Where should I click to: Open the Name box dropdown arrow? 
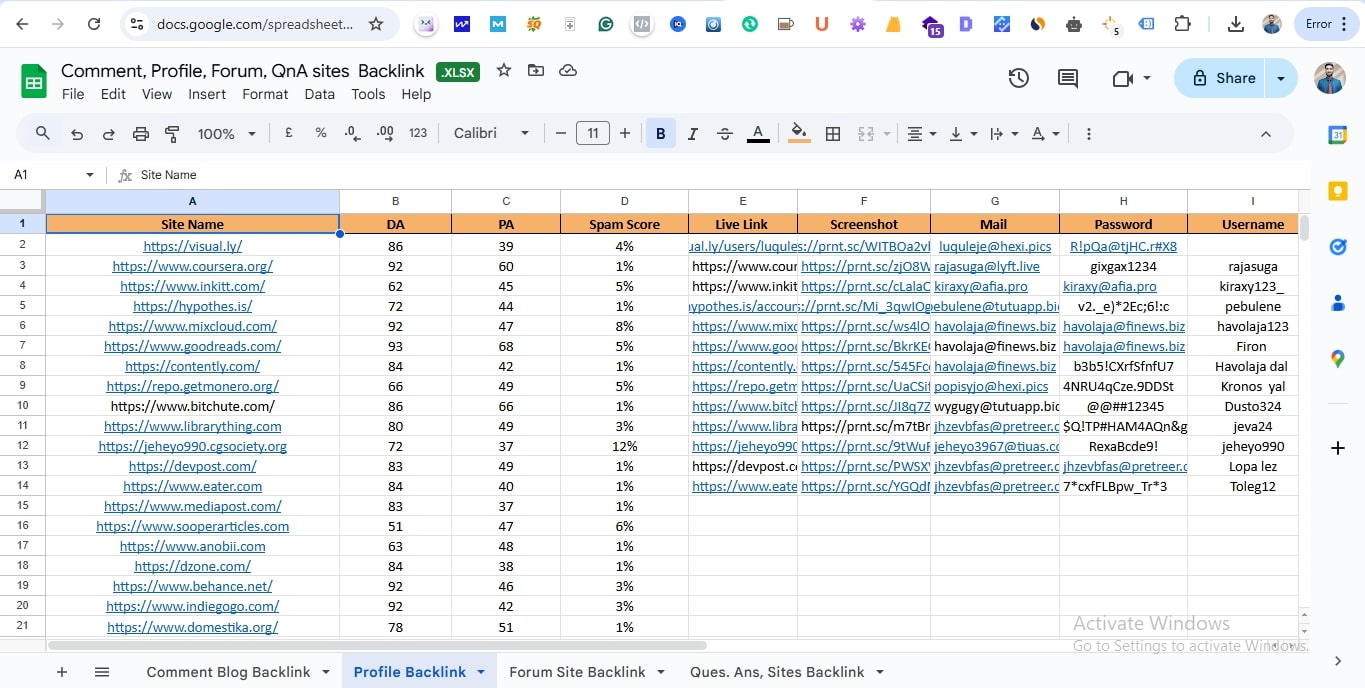point(90,175)
